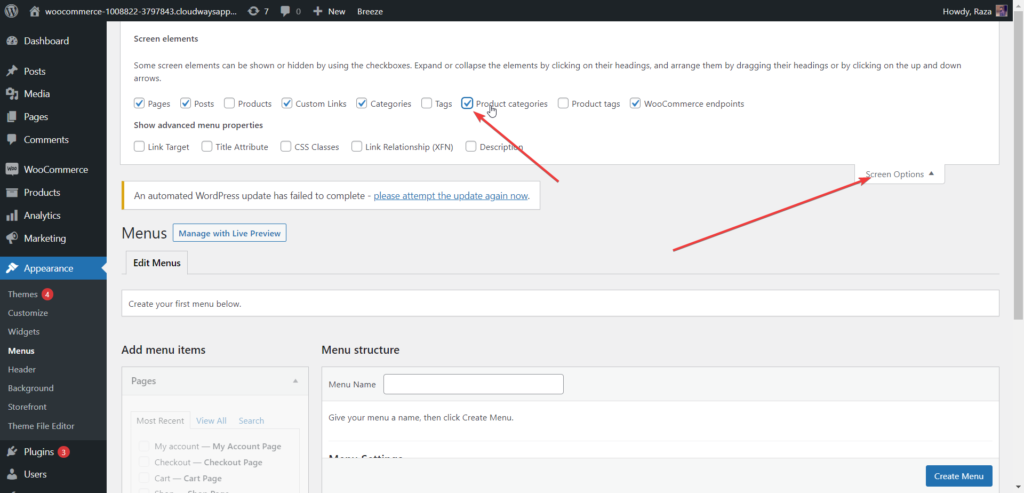The height and width of the screenshot is (493, 1024).
Task: Switch to the View All tab
Action: [x=211, y=421]
